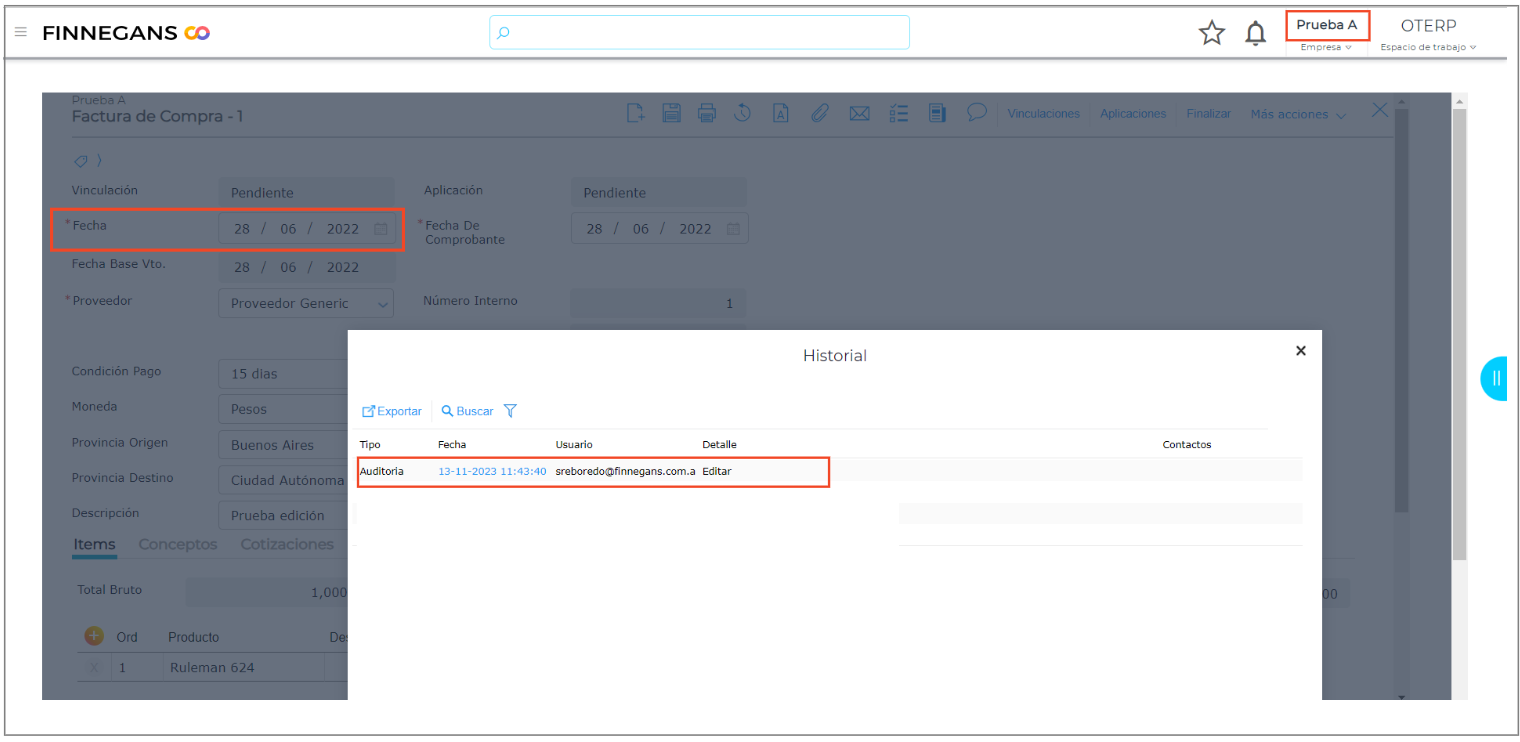The image size is (1520, 742).
Task: Open history via clock arrow icon
Action: tap(742, 113)
